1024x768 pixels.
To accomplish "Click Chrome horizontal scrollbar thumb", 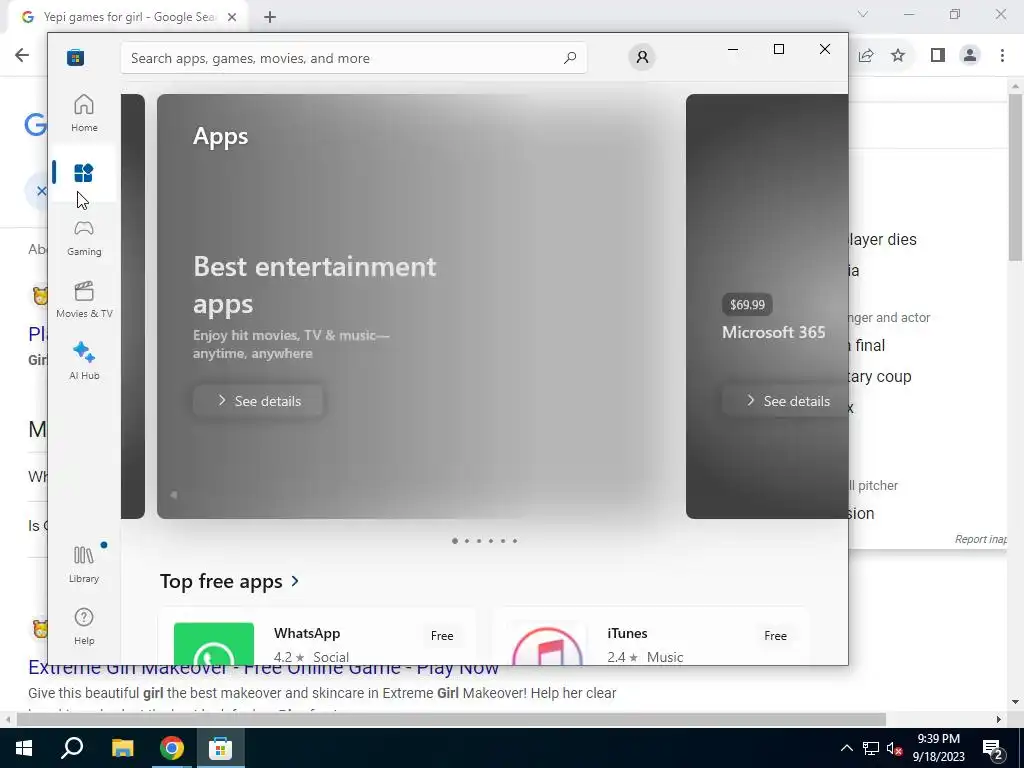I will pos(451,719).
